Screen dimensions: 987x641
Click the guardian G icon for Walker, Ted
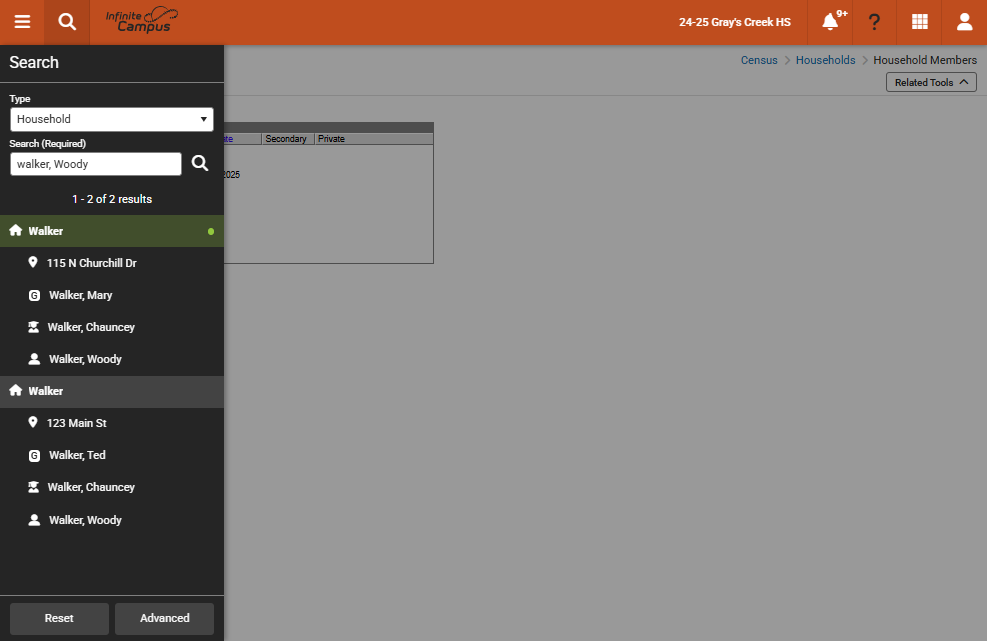[x=35, y=455]
